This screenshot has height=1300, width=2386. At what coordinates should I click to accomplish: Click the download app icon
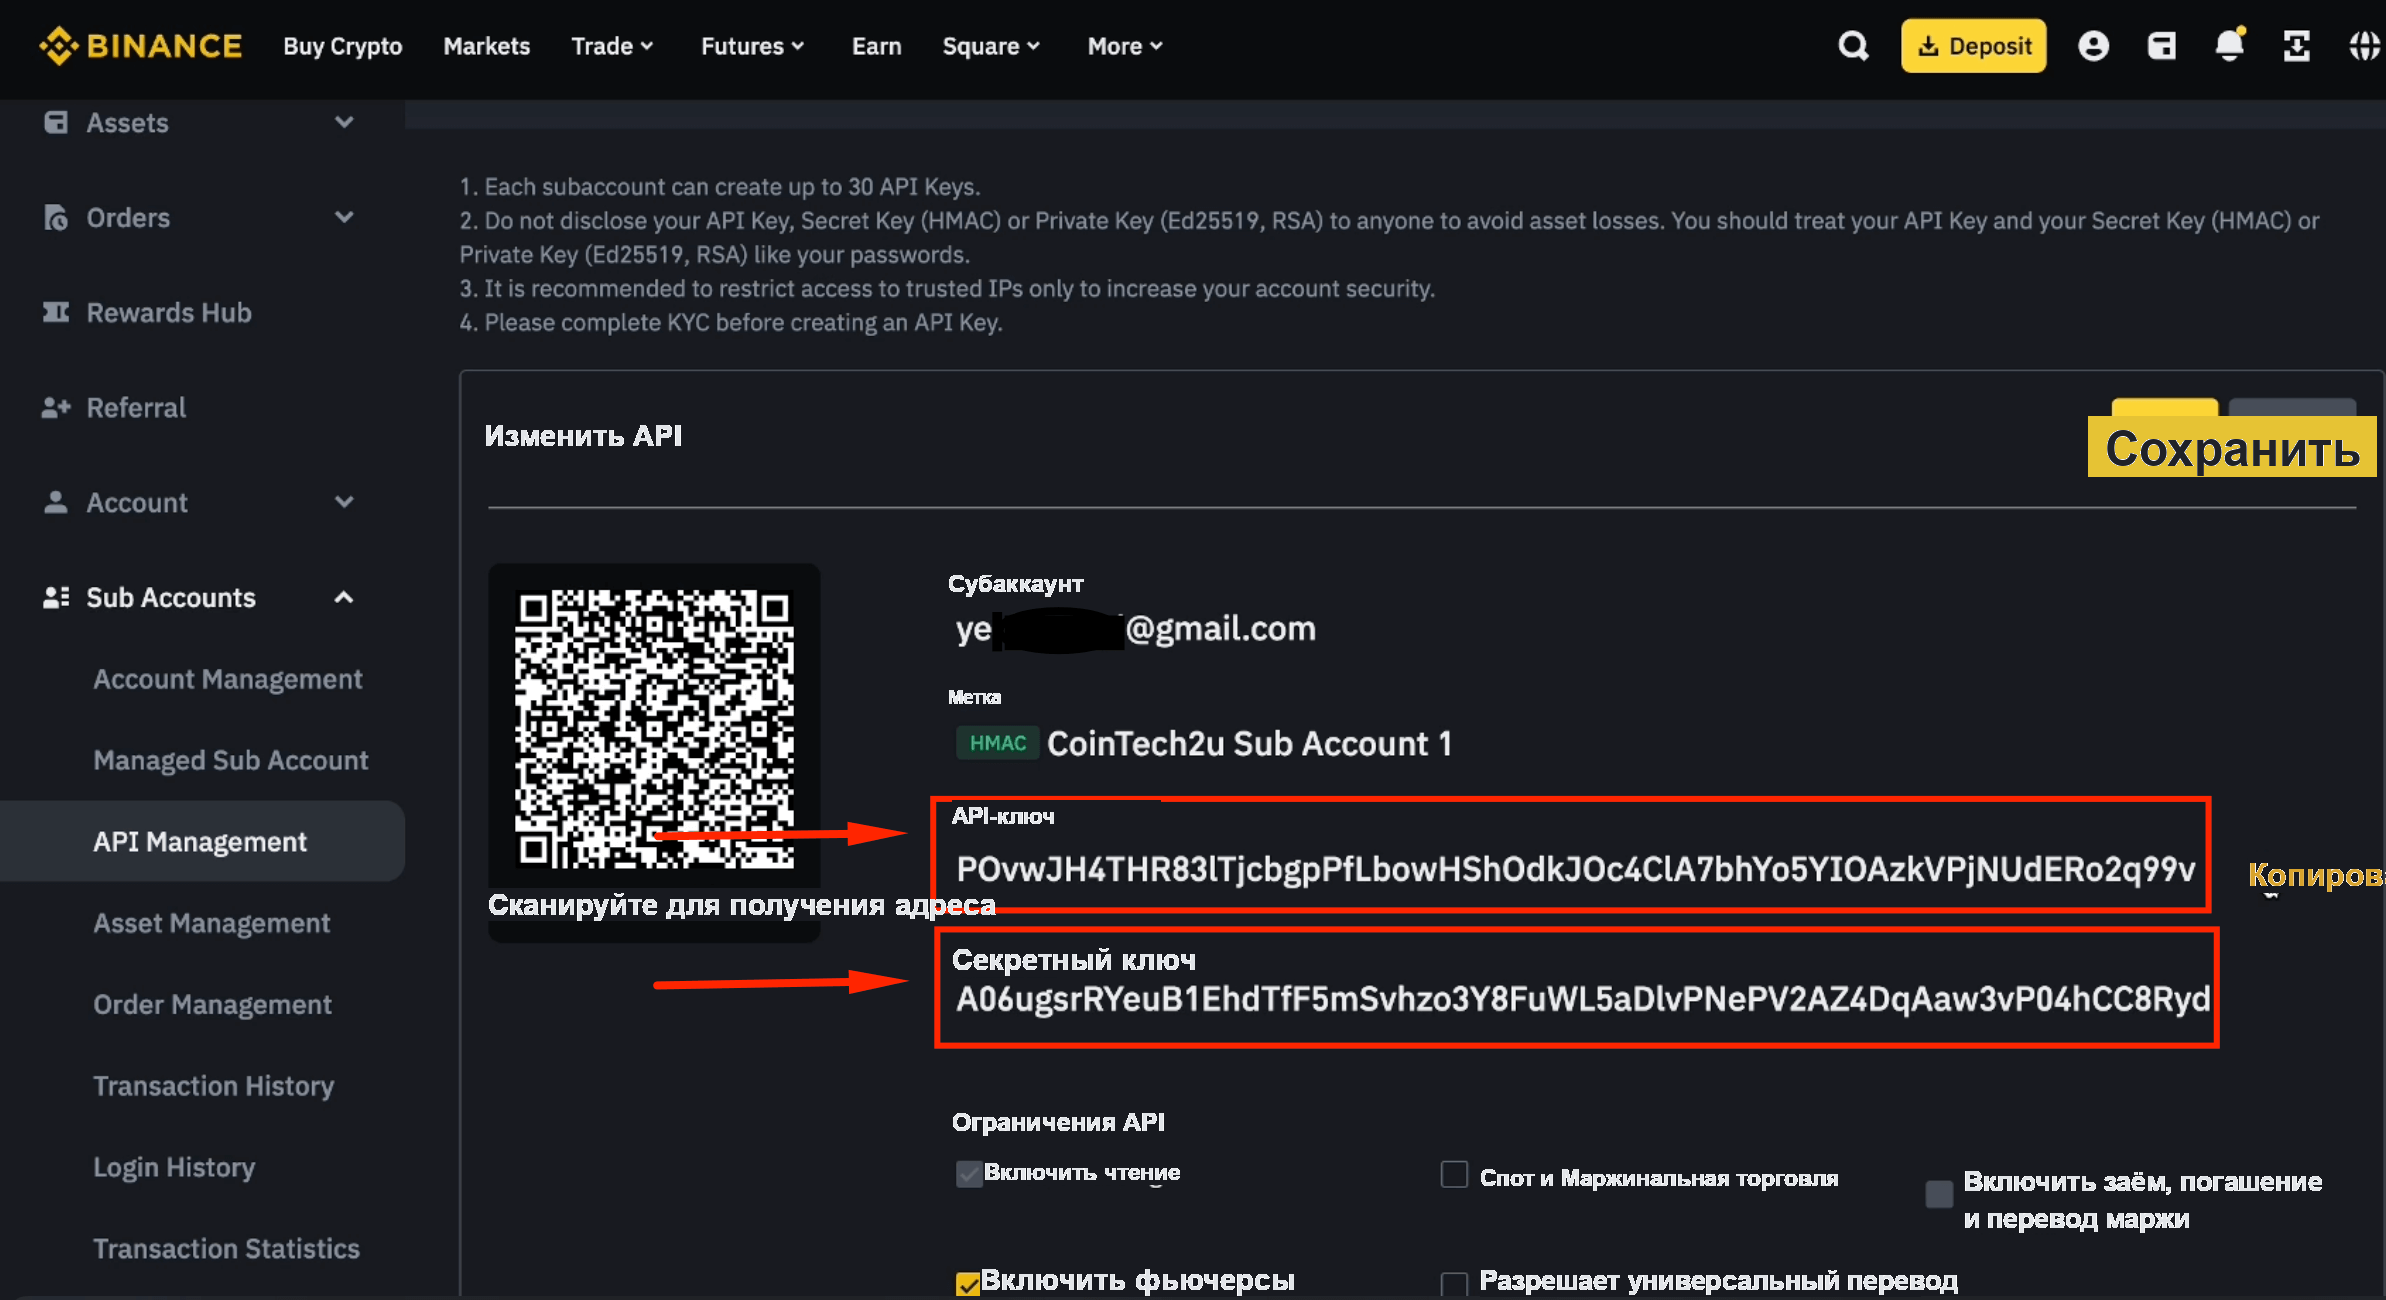pyautogui.click(x=2297, y=46)
